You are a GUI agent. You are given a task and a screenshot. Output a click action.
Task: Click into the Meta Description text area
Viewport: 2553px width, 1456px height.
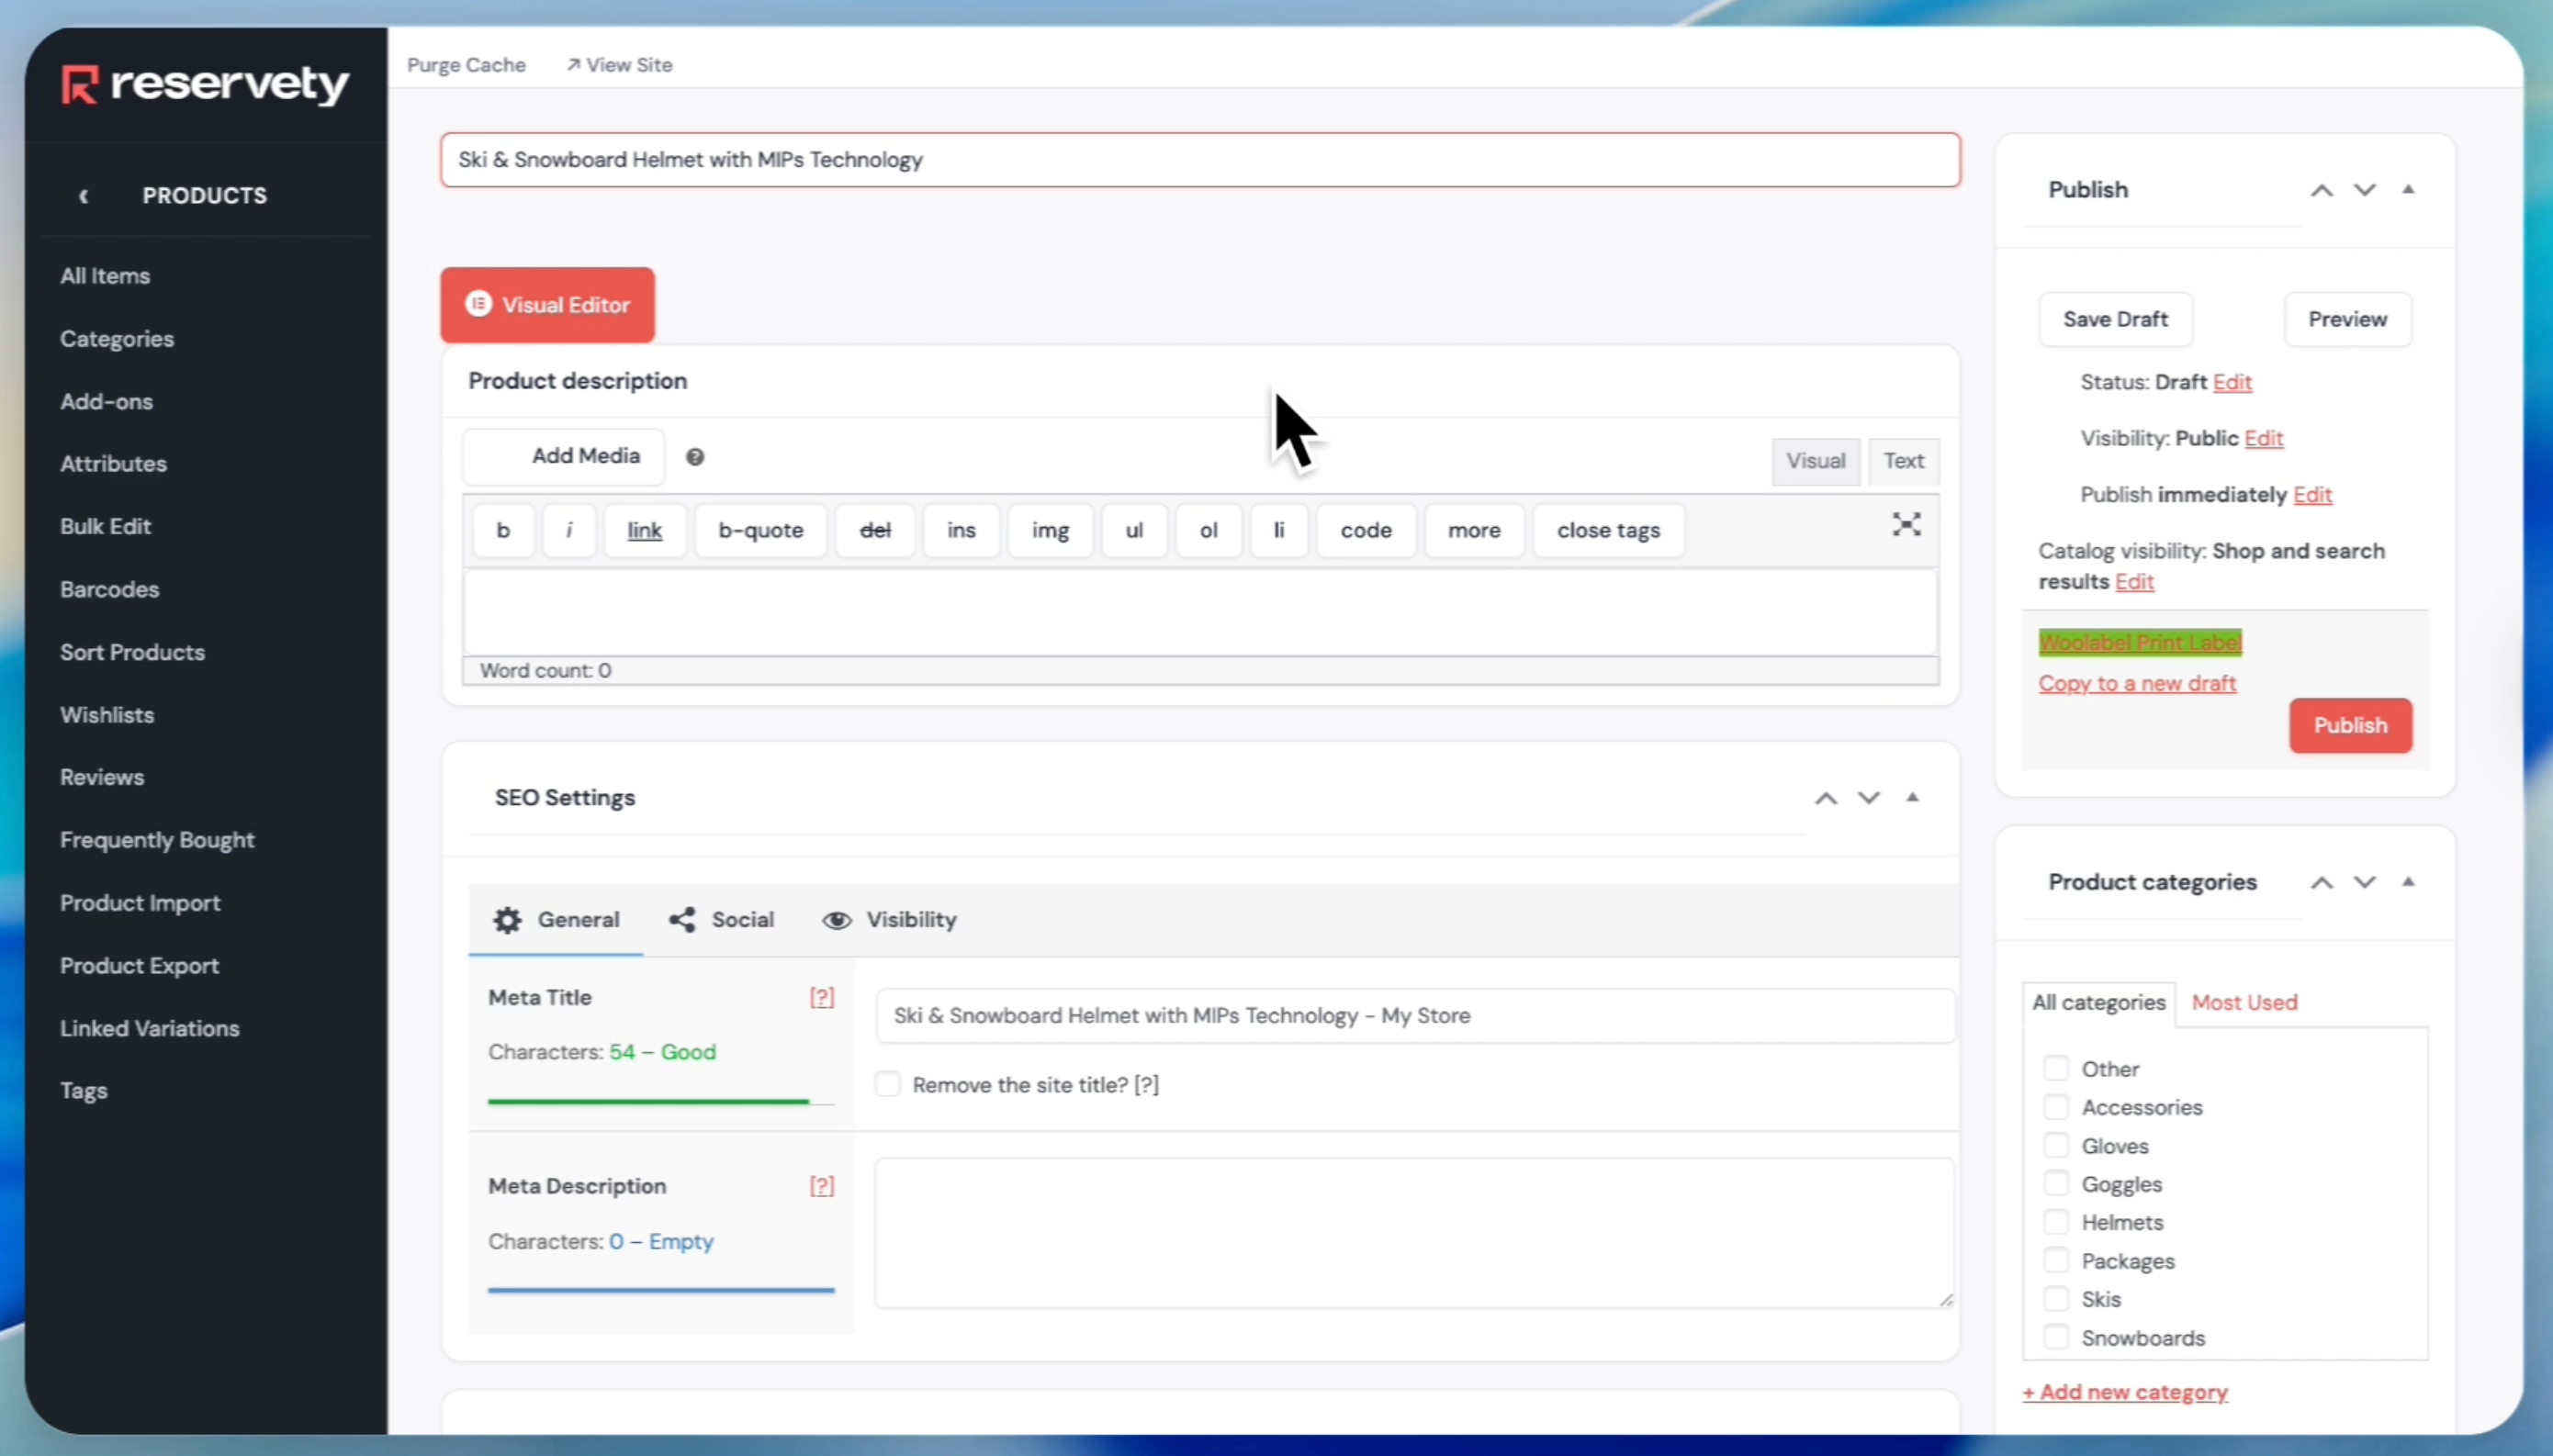click(1414, 1232)
